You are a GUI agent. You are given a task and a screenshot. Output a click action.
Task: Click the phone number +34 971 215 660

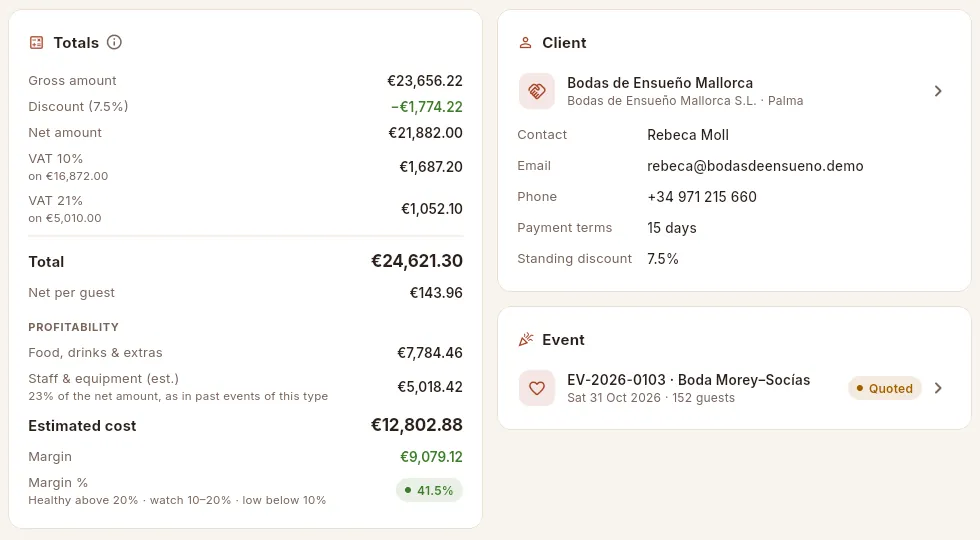pos(702,197)
